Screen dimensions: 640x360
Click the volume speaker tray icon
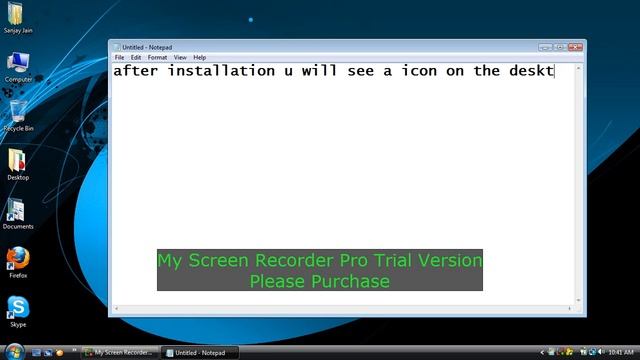pos(601,352)
